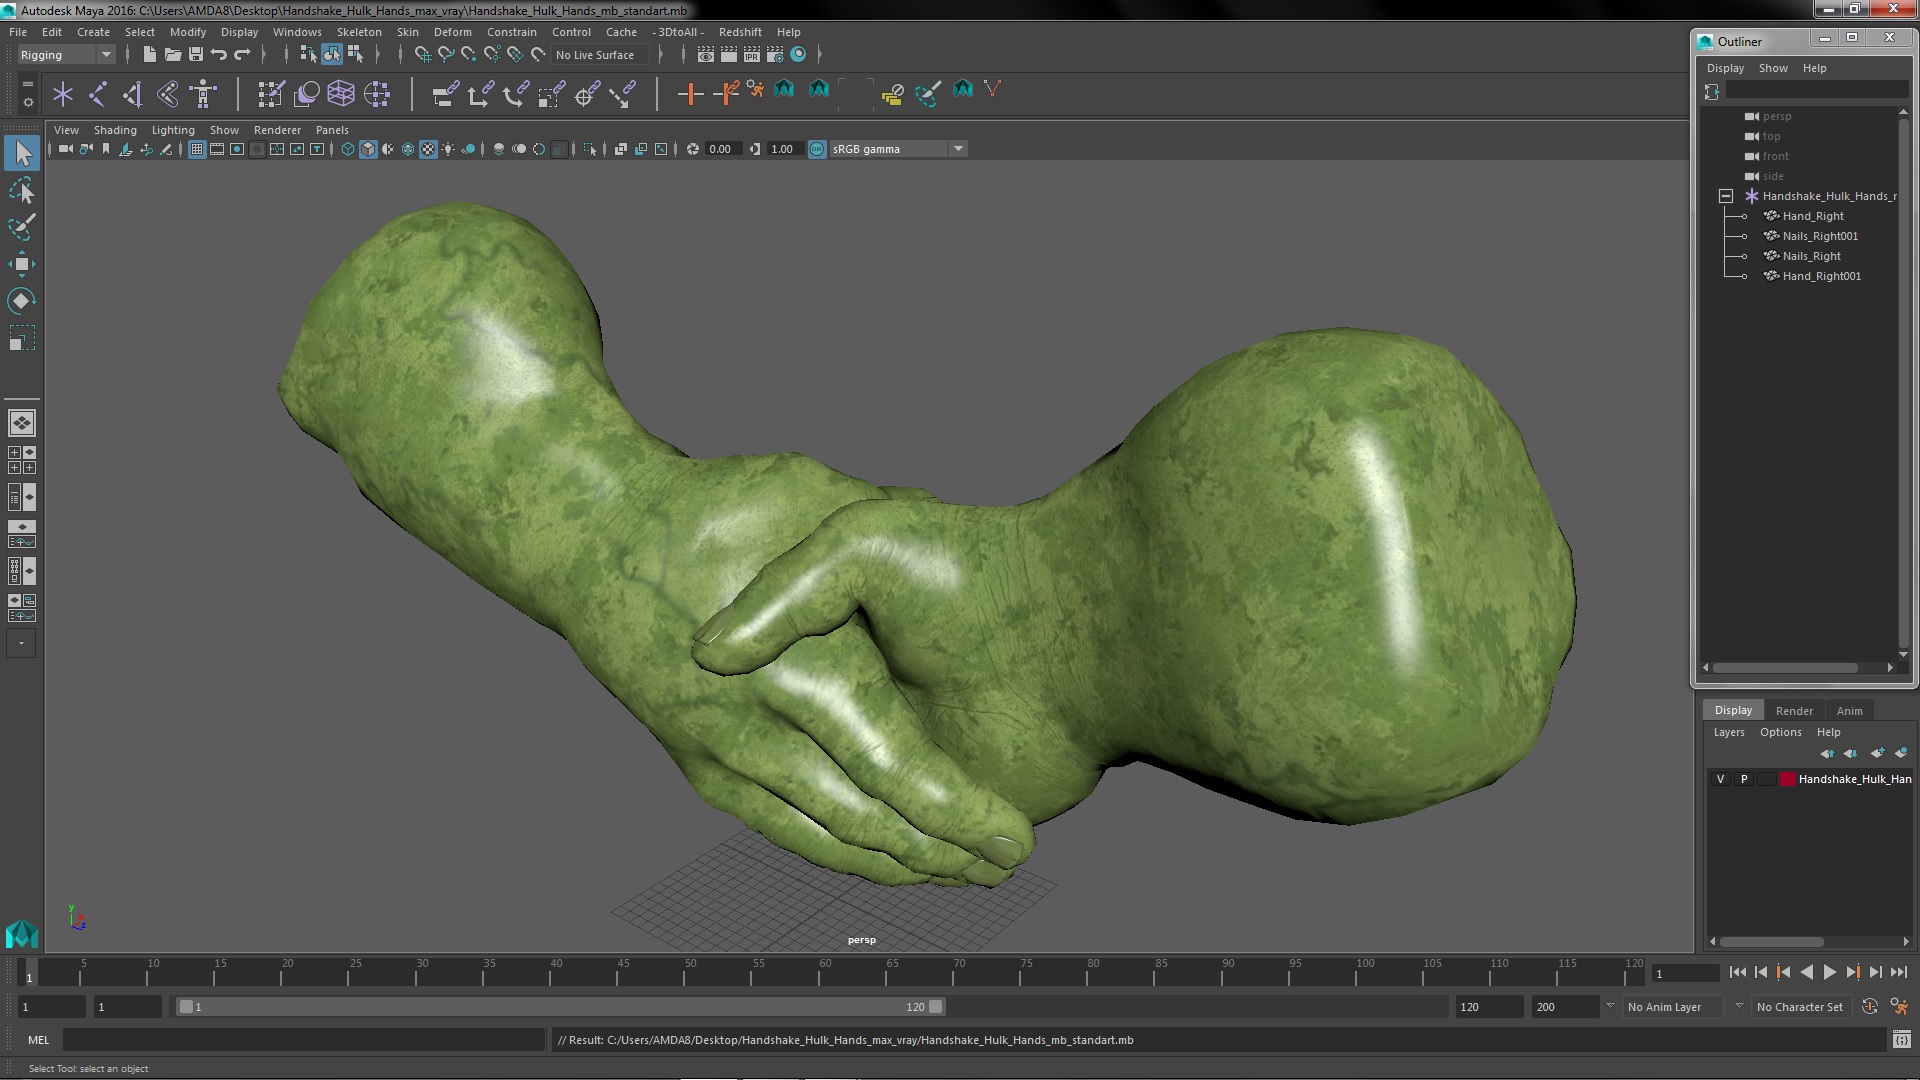This screenshot has height=1080, width=1920.
Task: Open animation preferences running figure icon
Action: coord(1899,1007)
